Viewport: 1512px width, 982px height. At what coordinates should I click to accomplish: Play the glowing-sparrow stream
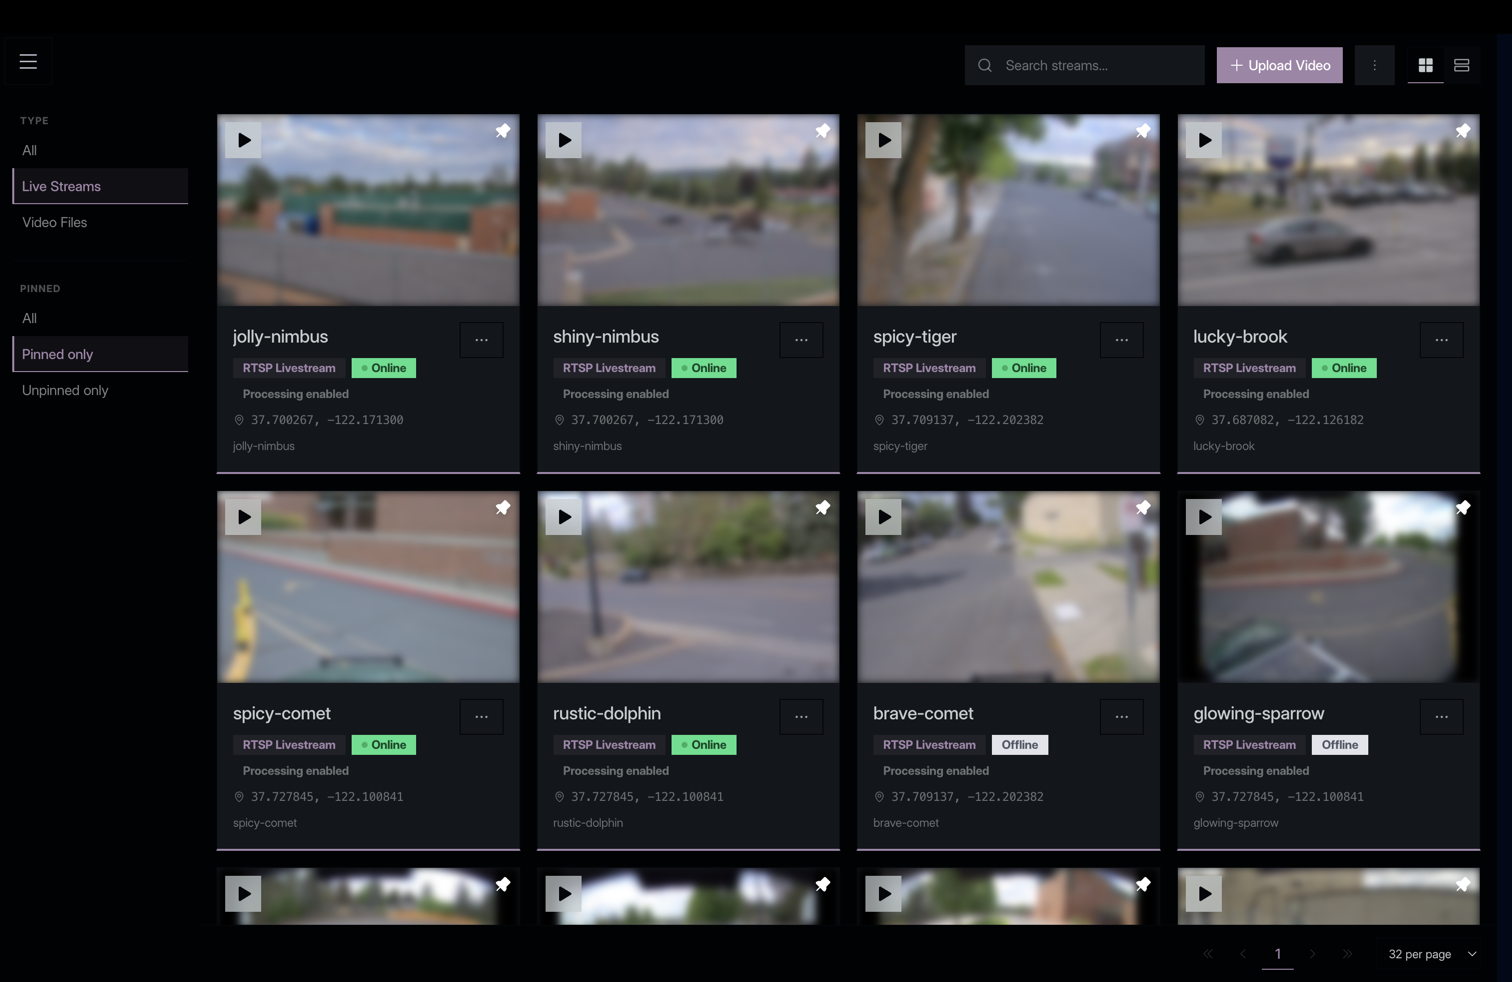(1203, 517)
